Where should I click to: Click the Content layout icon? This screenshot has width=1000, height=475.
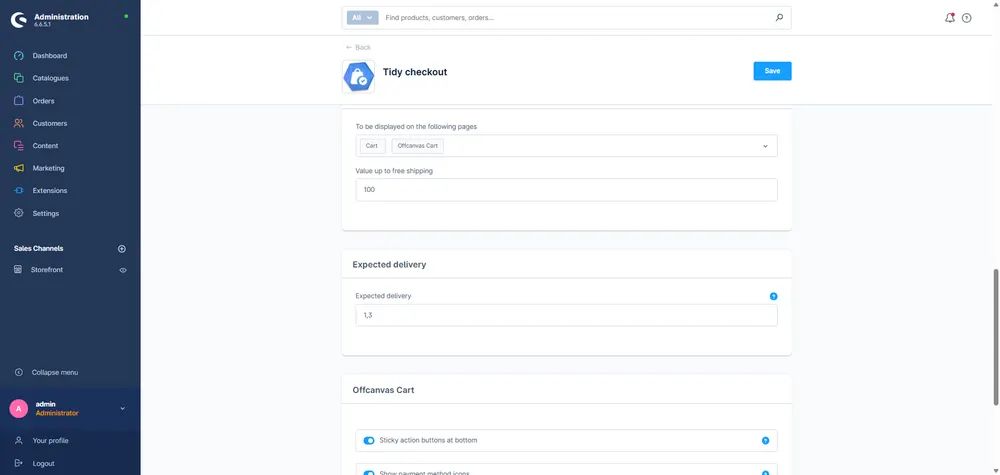18,145
